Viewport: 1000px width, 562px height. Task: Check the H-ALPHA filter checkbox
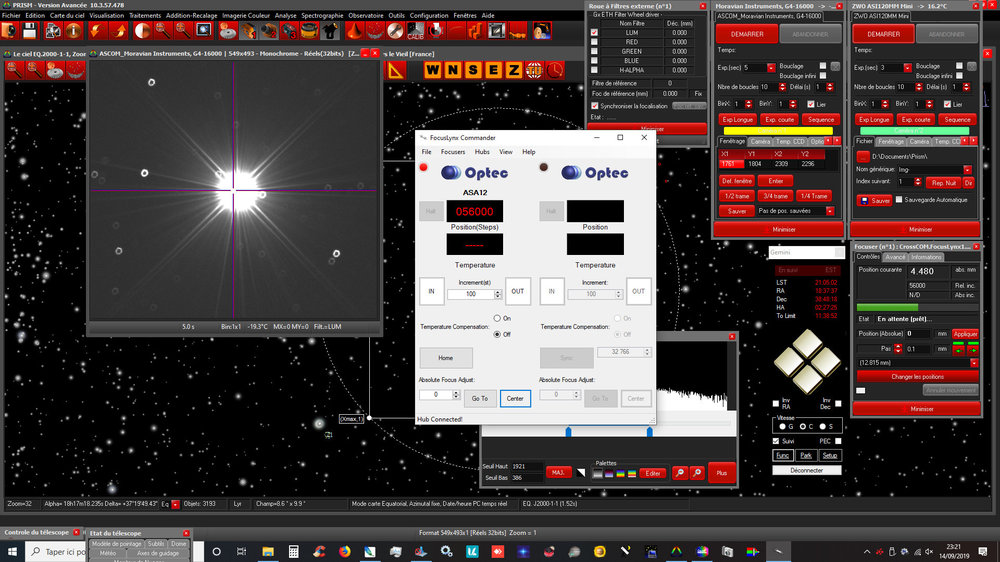click(x=594, y=70)
